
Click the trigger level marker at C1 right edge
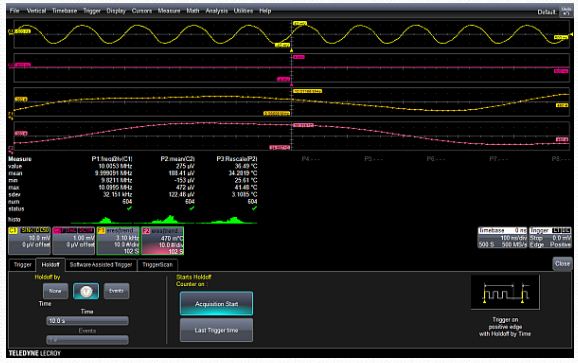(x=571, y=34)
